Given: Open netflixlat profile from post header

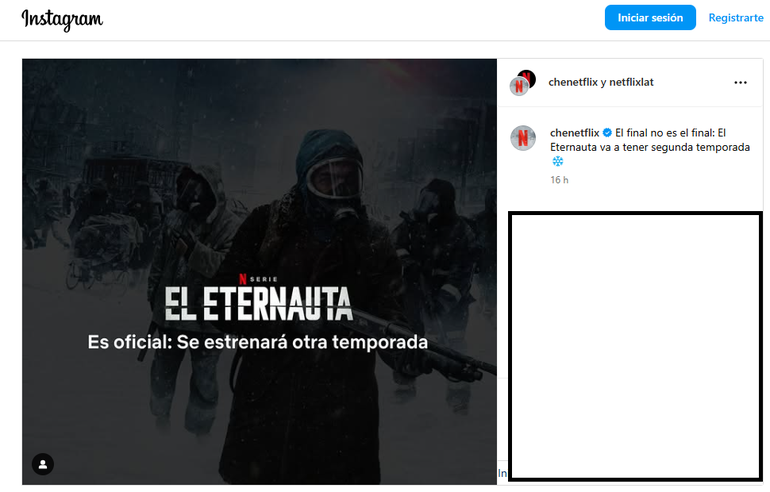Looking at the screenshot, I should point(631,82).
